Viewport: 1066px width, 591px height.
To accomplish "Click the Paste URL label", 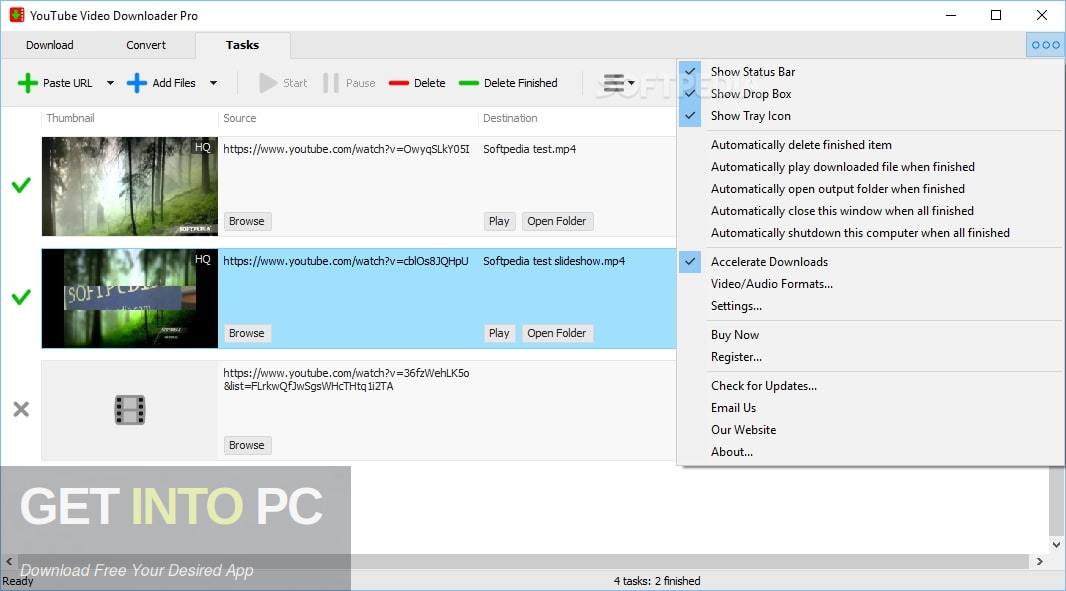I will coord(67,83).
